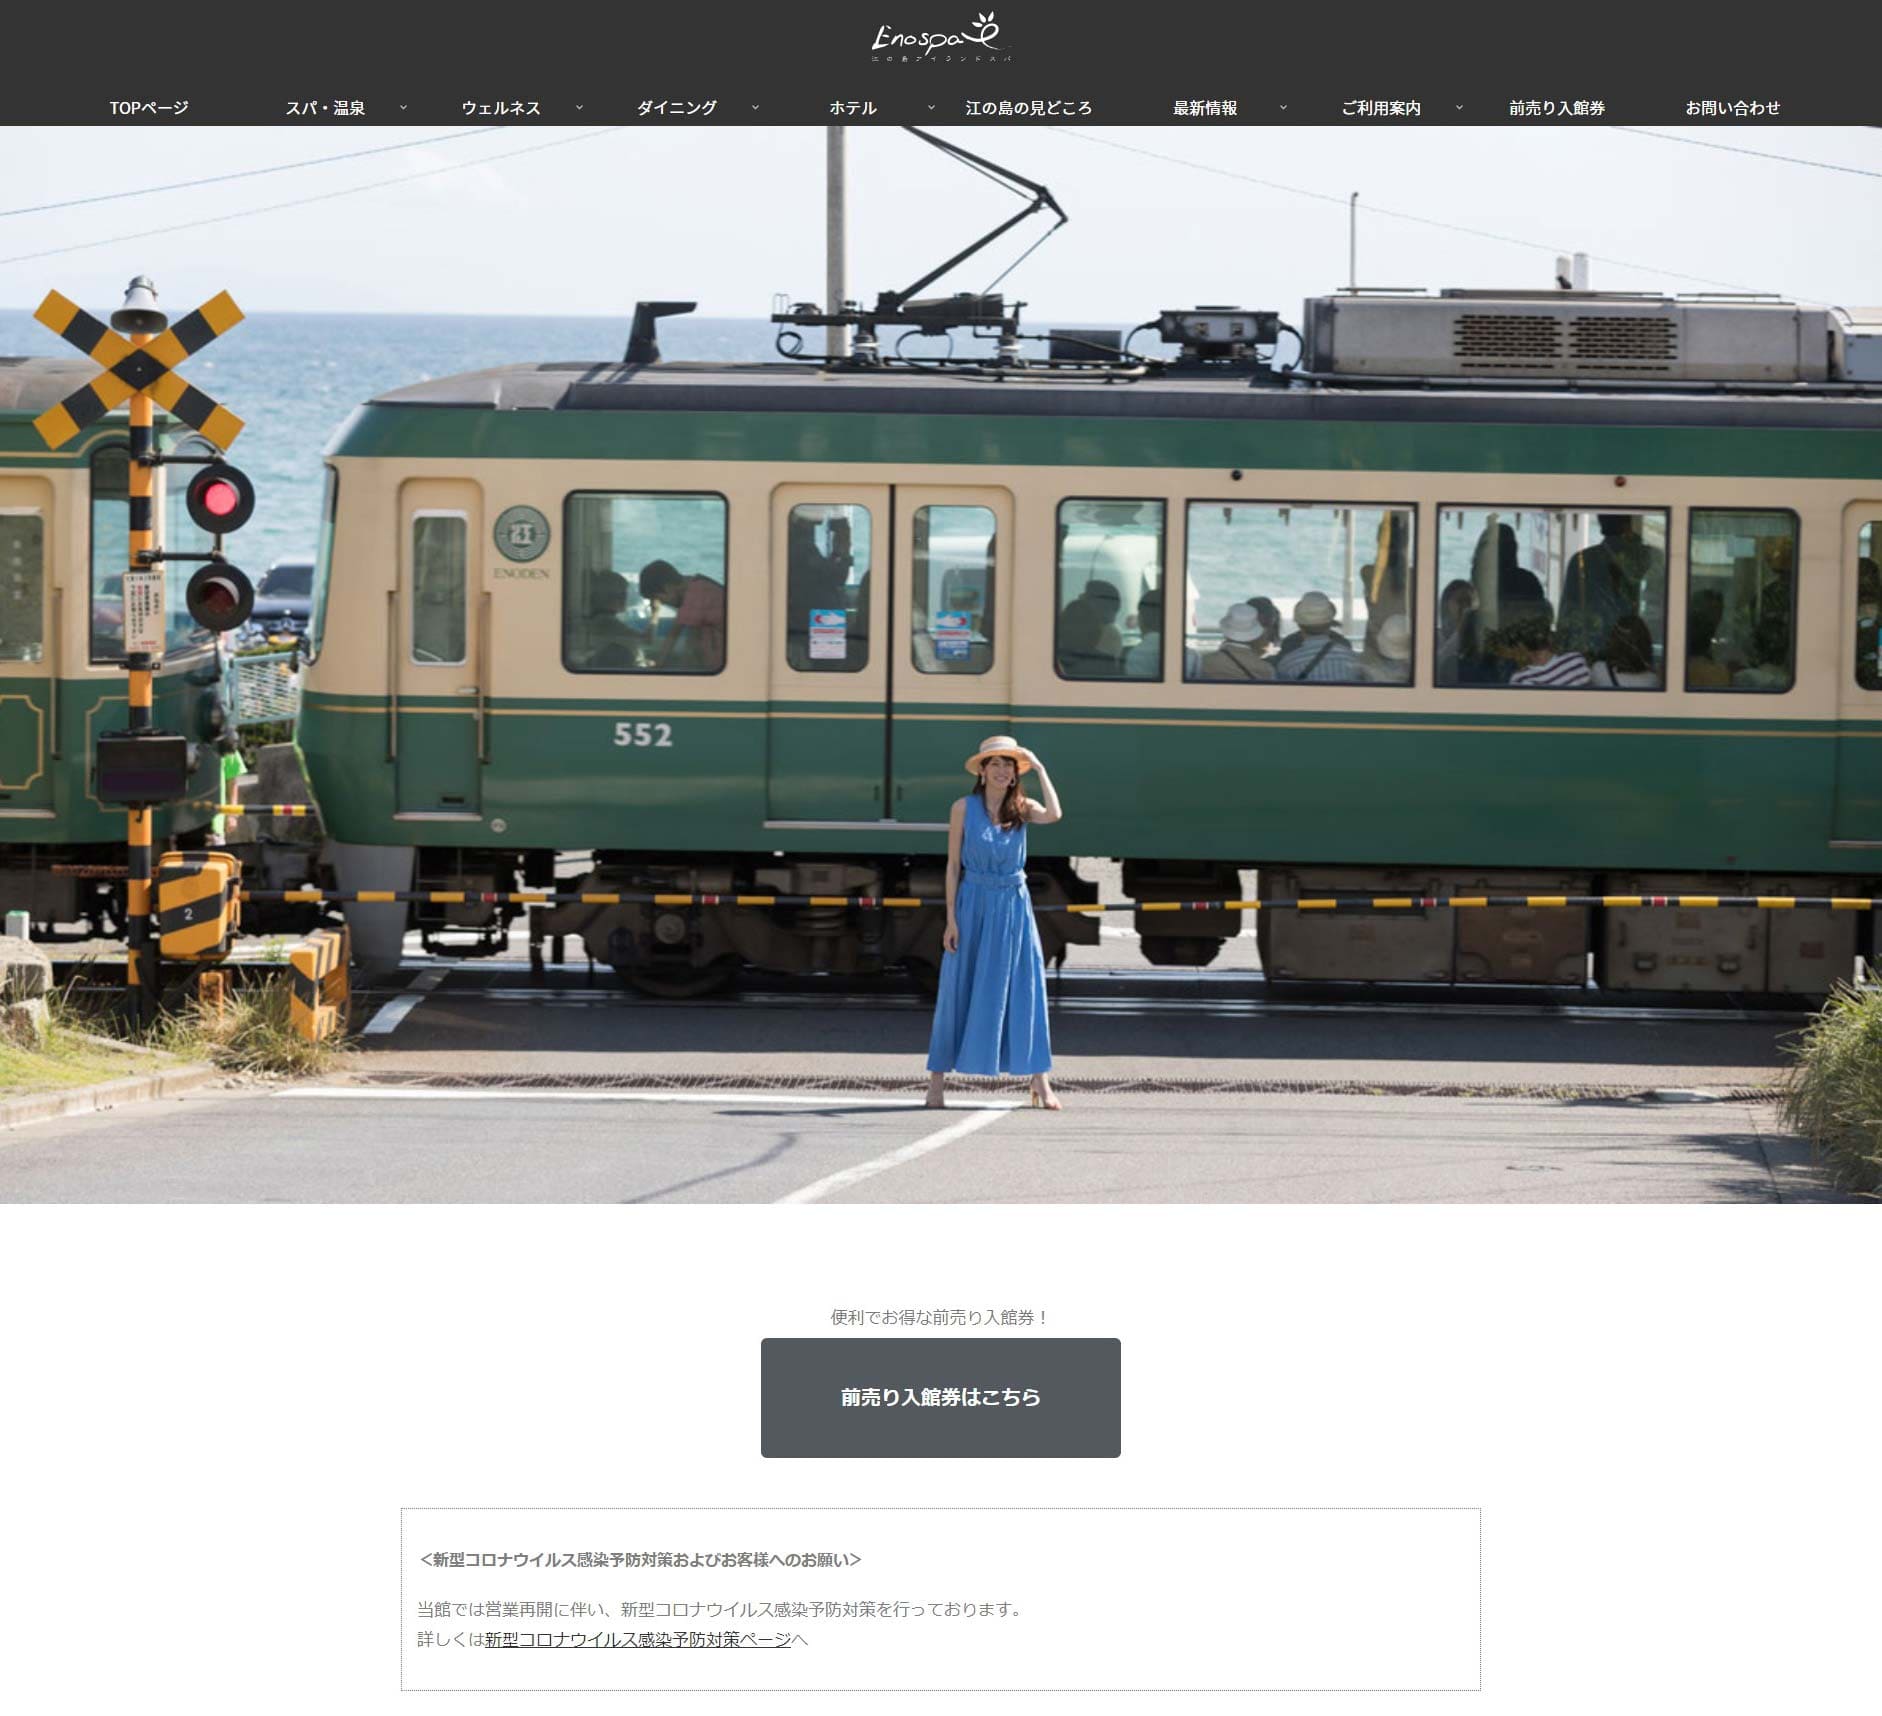Expand the chevron next to スパ・温泉
Viewport: 1882px width, 1716px height.
click(x=404, y=108)
